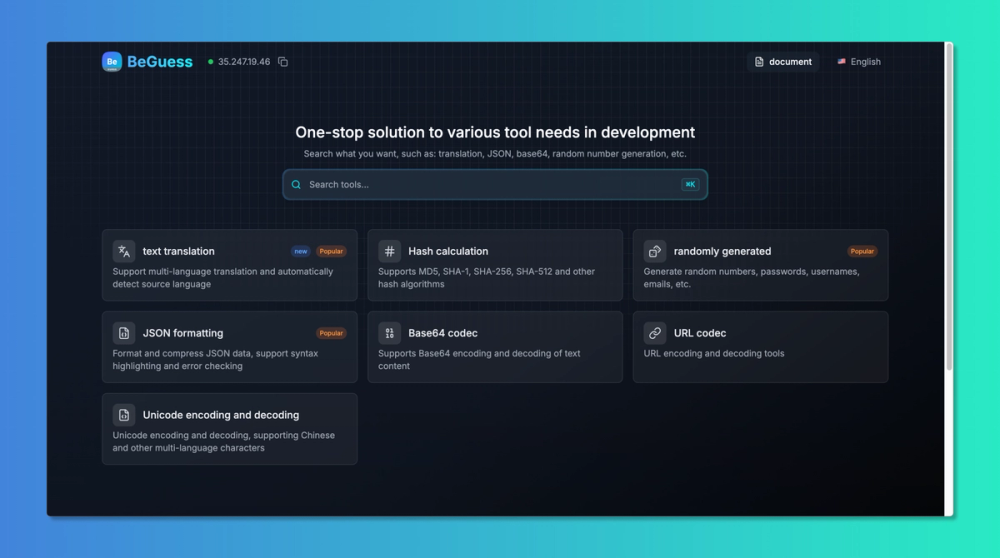
Task: Click the text translation description text
Action: (x=223, y=278)
